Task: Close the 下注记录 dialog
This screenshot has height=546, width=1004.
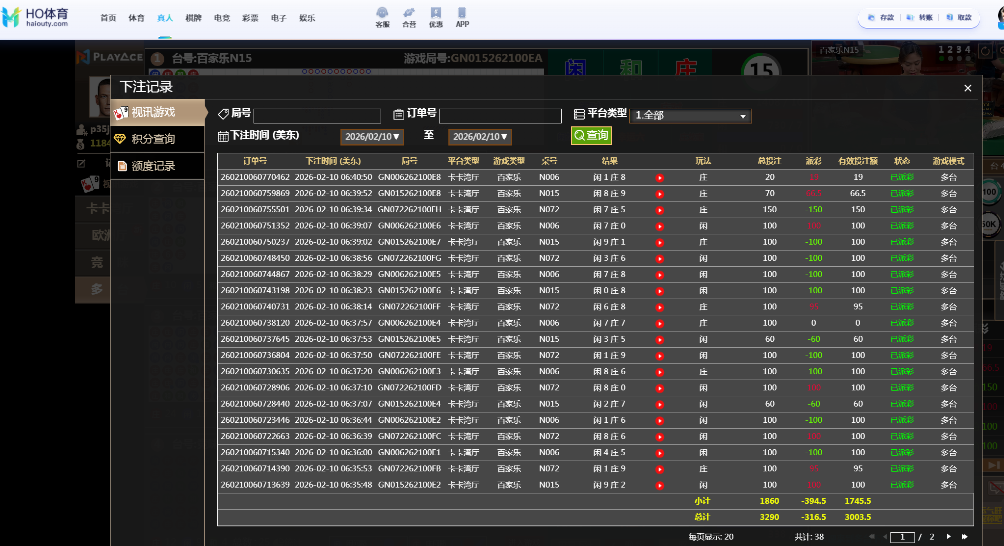Action: click(967, 88)
